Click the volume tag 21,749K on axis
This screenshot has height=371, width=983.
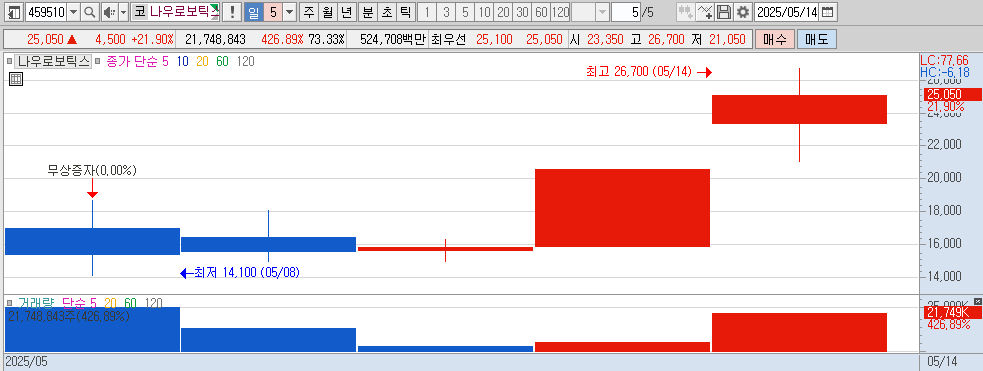click(x=952, y=313)
